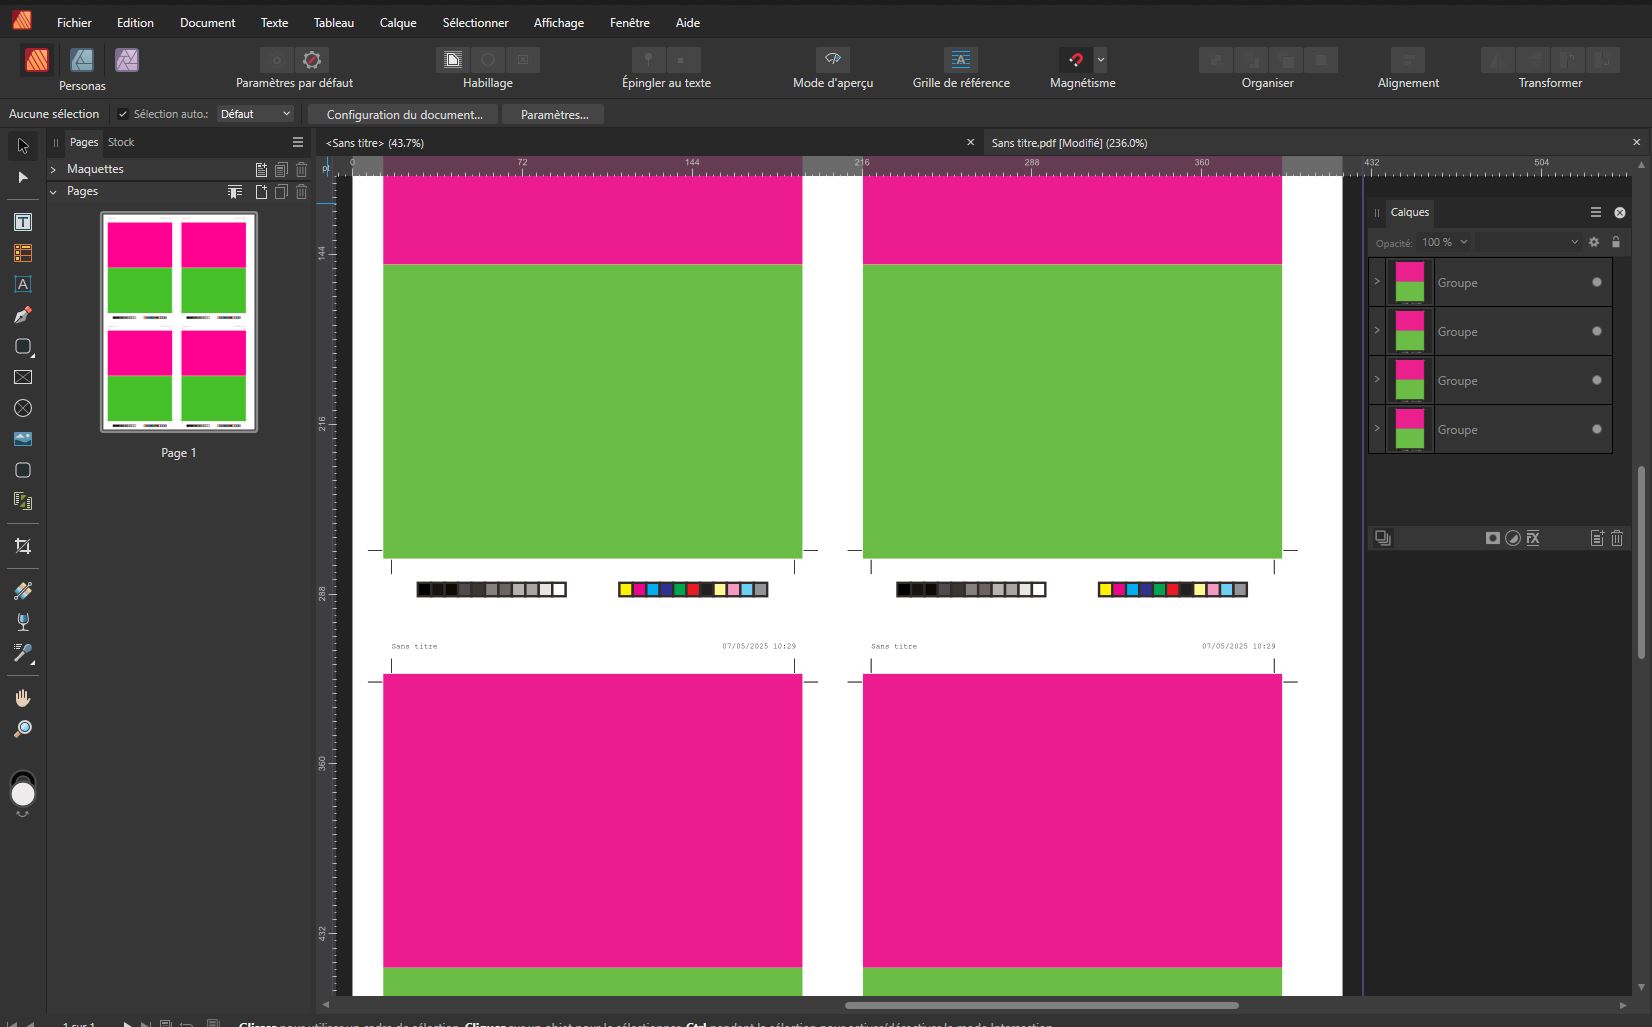This screenshot has height=1027, width=1652.
Task: Close the <Sans titre> (43.7%) document tab
Action: point(970,143)
